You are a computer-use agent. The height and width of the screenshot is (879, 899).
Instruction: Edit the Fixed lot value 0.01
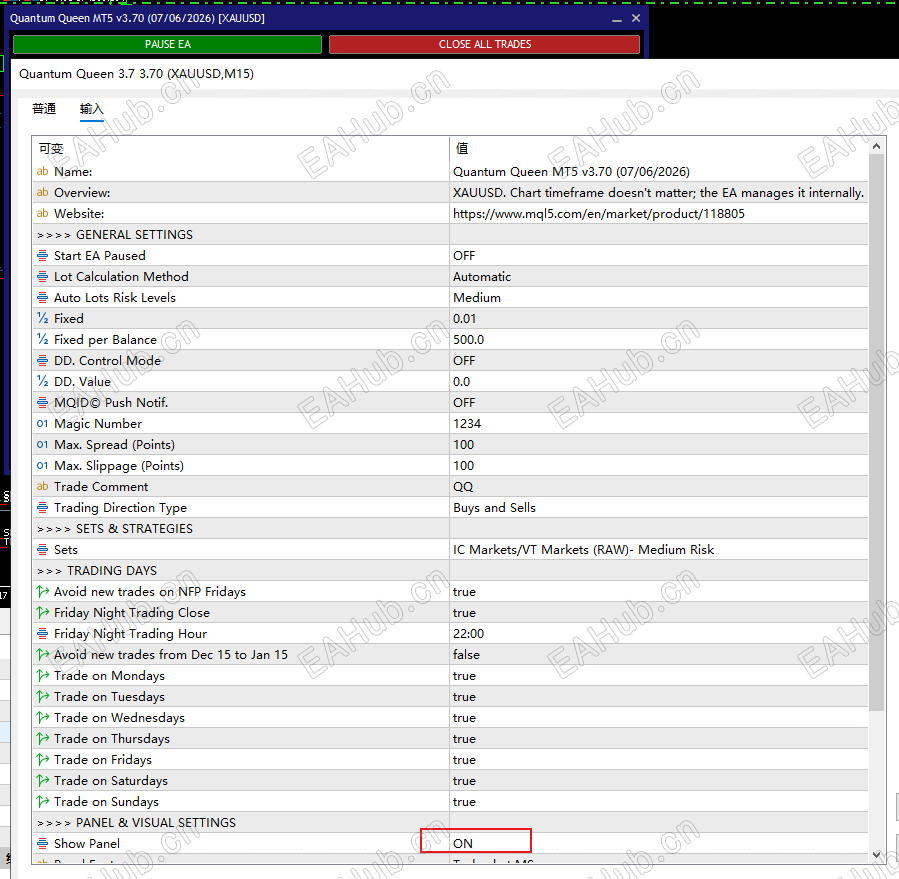click(659, 318)
